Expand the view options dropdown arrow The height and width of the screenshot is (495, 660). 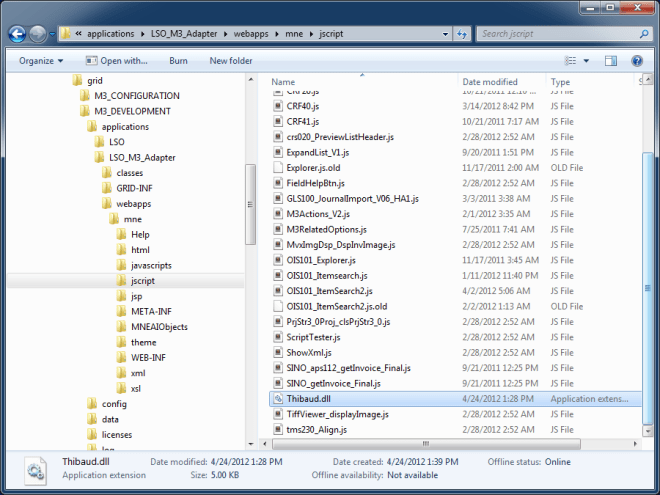coord(587,61)
